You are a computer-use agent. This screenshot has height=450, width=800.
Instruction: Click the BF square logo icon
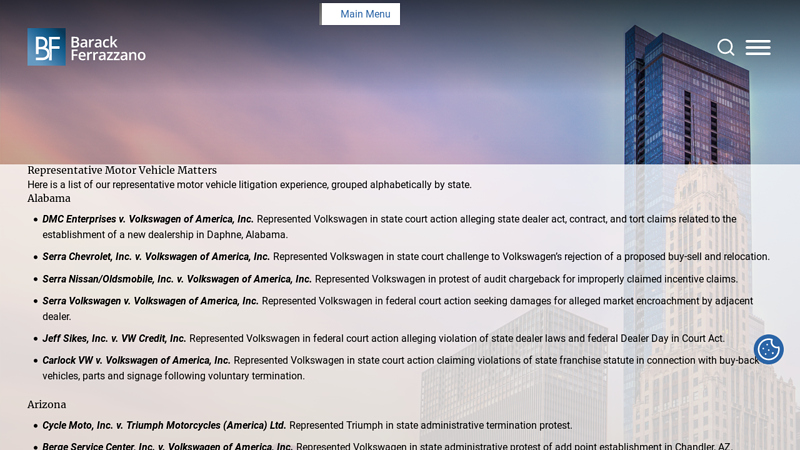46,47
